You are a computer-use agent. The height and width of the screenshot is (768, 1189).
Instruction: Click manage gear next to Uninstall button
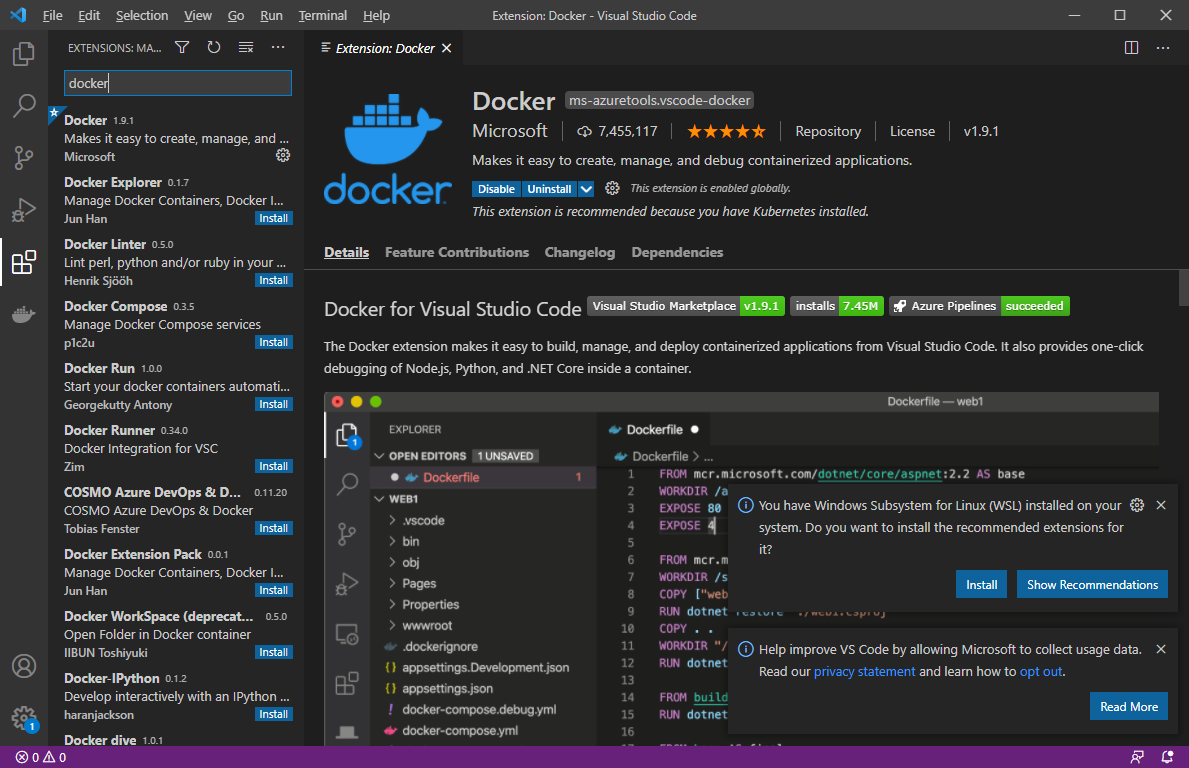[612, 188]
